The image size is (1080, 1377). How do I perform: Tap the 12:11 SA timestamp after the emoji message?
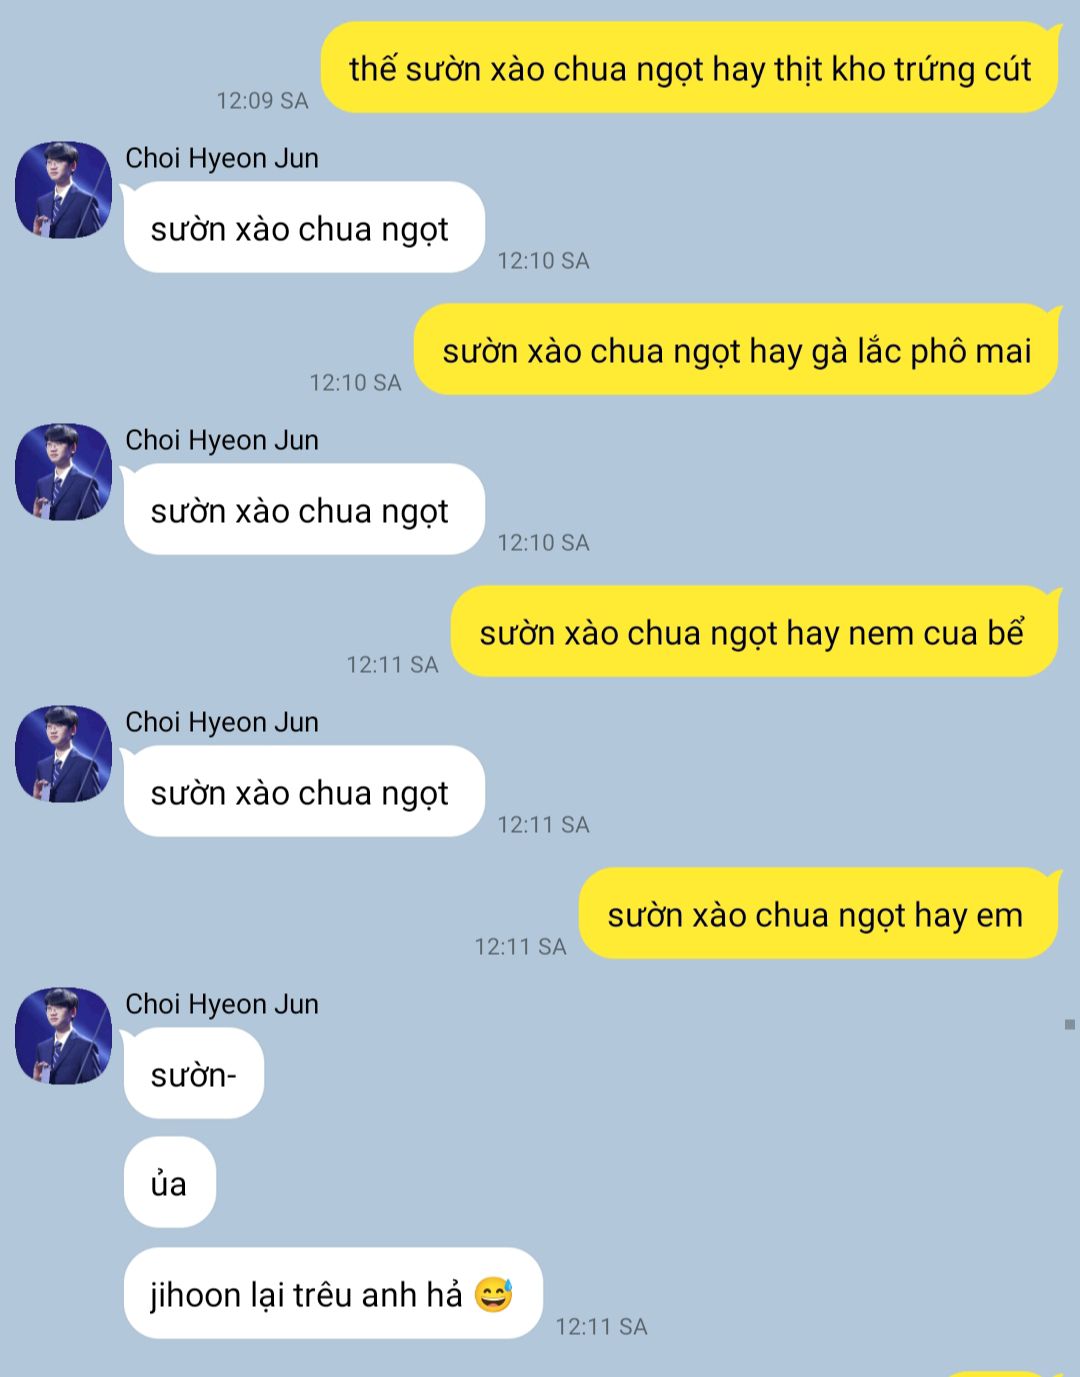[x=601, y=1326]
